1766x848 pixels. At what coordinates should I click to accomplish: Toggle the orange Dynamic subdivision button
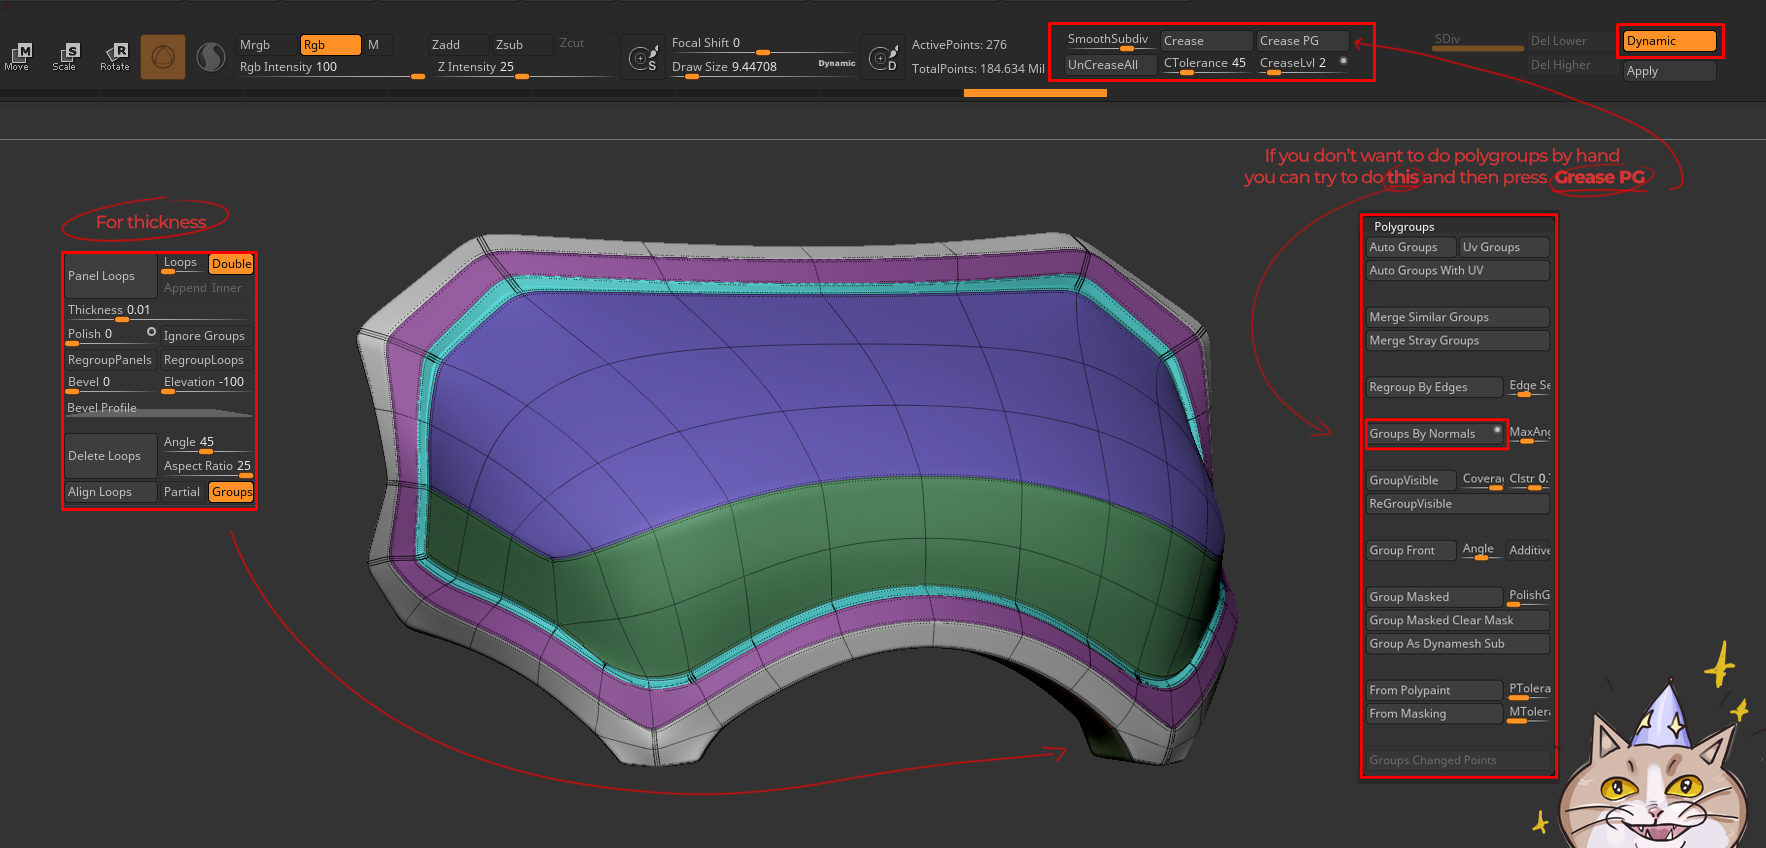click(x=1669, y=41)
